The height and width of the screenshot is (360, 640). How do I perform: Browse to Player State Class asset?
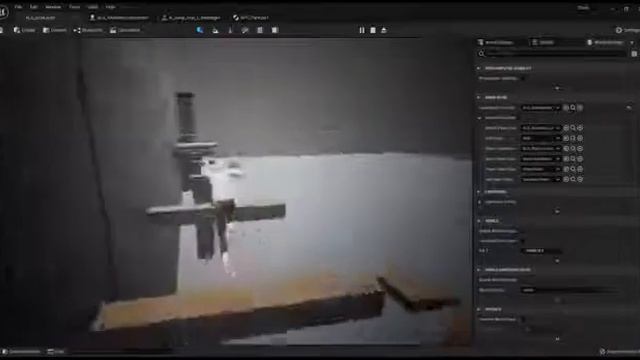[573, 169]
